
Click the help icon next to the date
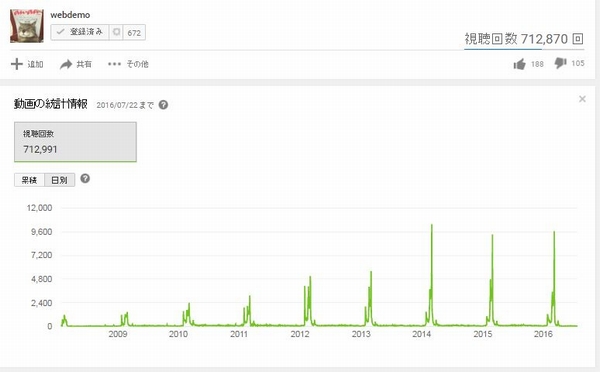tap(163, 104)
